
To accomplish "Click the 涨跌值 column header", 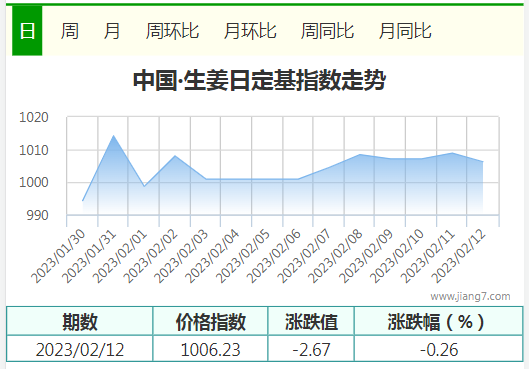I will (x=311, y=321).
